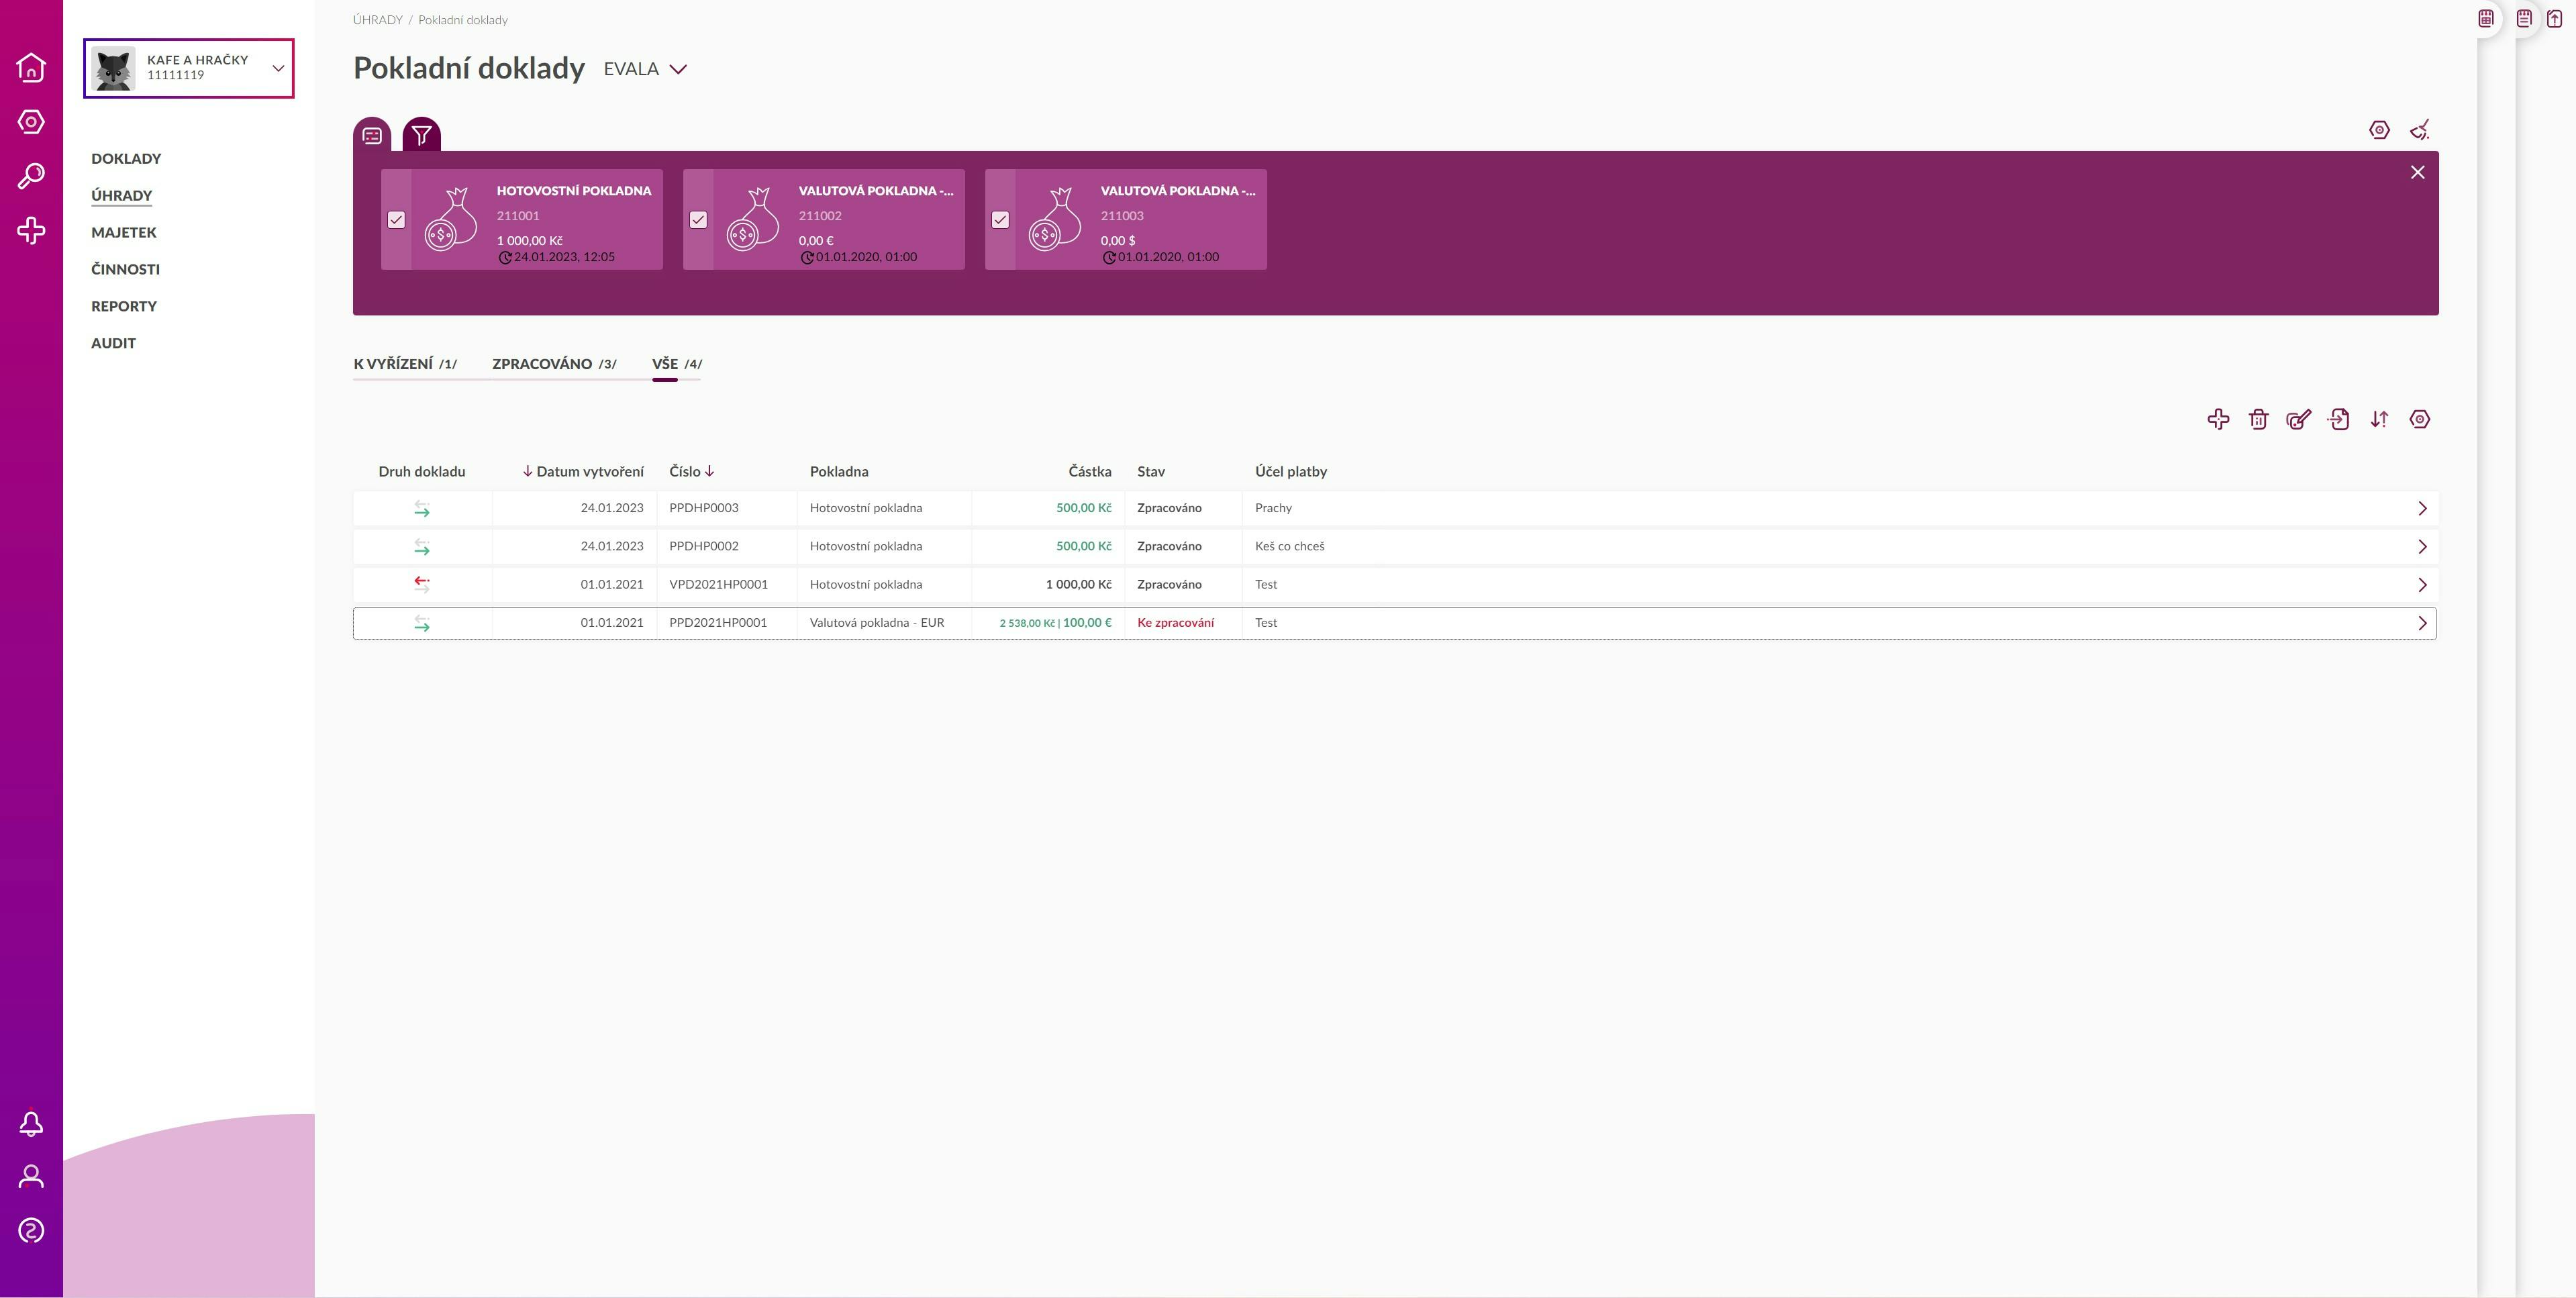Delete document with trash icon
The image size is (2576, 1298).
point(2258,419)
